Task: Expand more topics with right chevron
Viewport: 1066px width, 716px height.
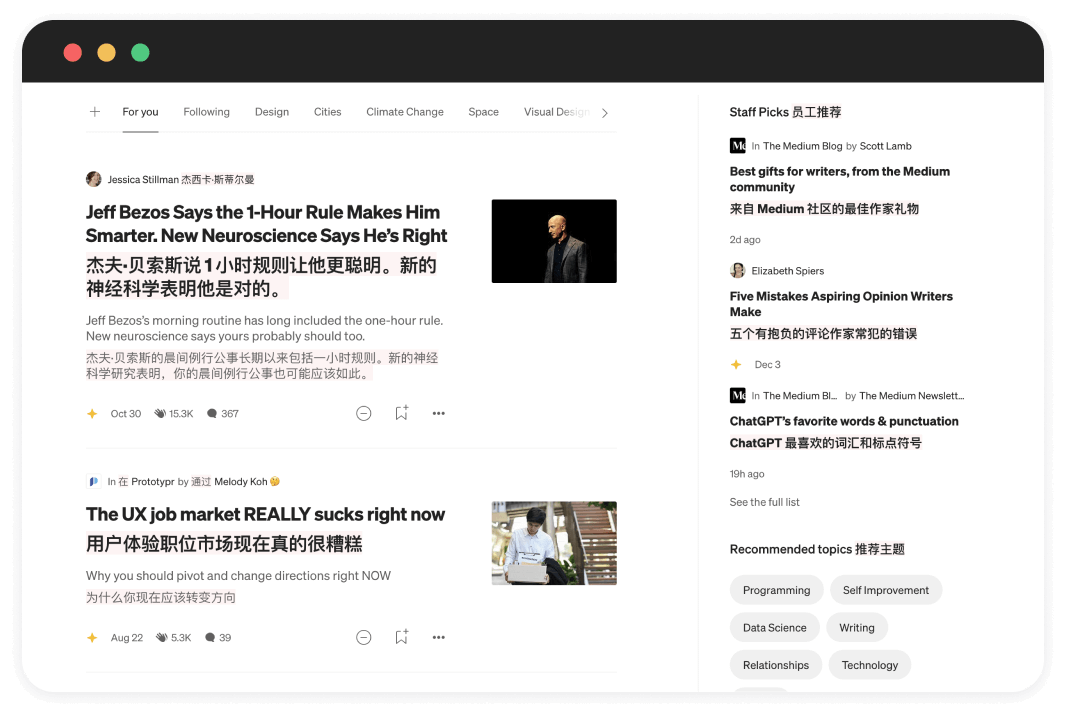Action: (604, 113)
